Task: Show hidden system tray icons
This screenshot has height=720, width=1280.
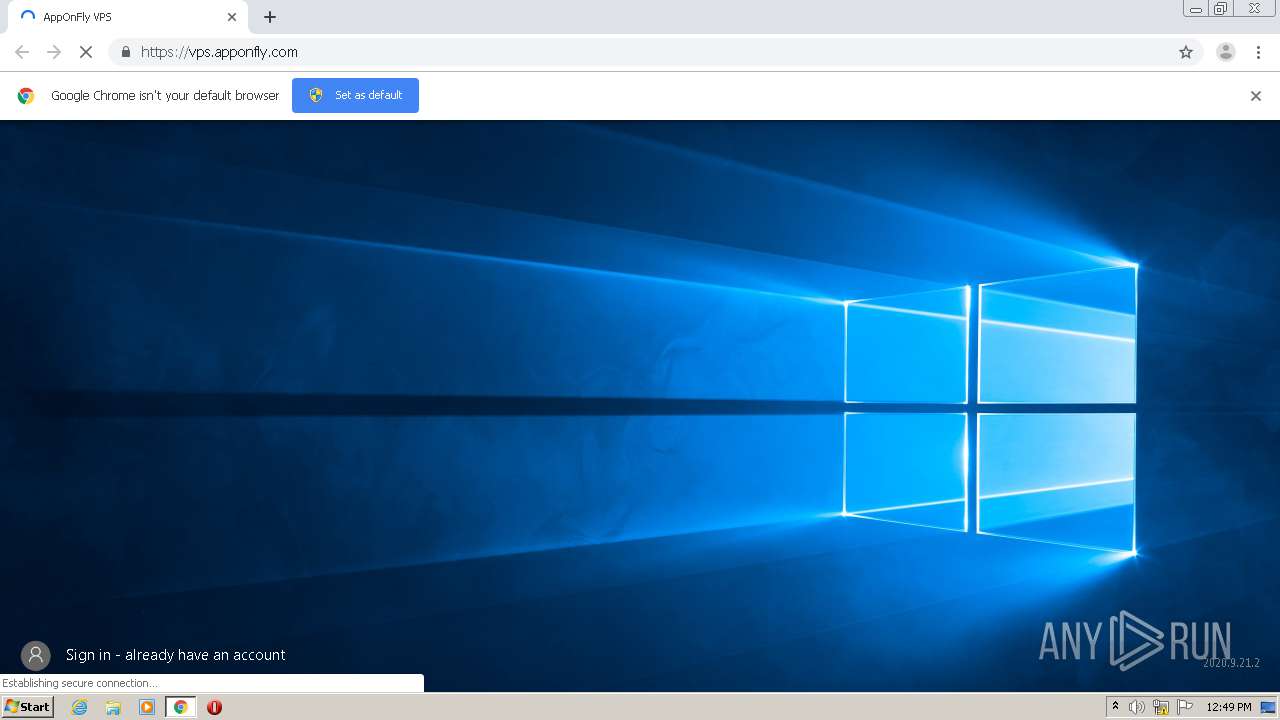Action: tap(1115, 707)
